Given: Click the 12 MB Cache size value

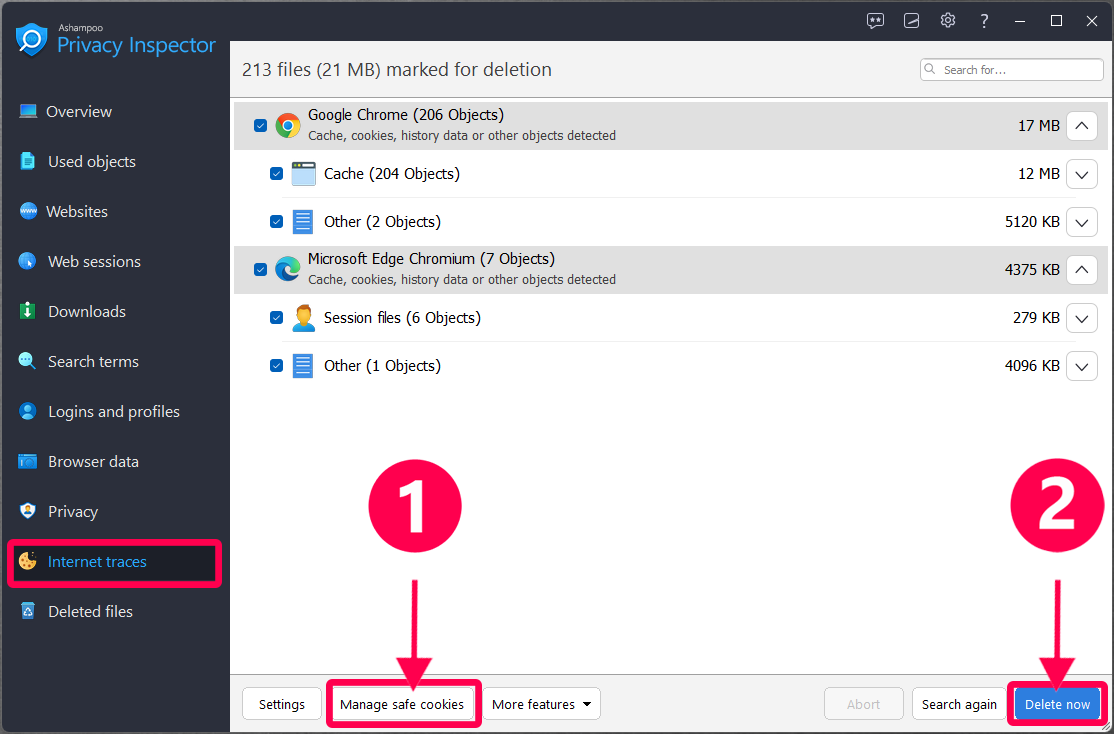Looking at the screenshot, I should (1039, 173).
